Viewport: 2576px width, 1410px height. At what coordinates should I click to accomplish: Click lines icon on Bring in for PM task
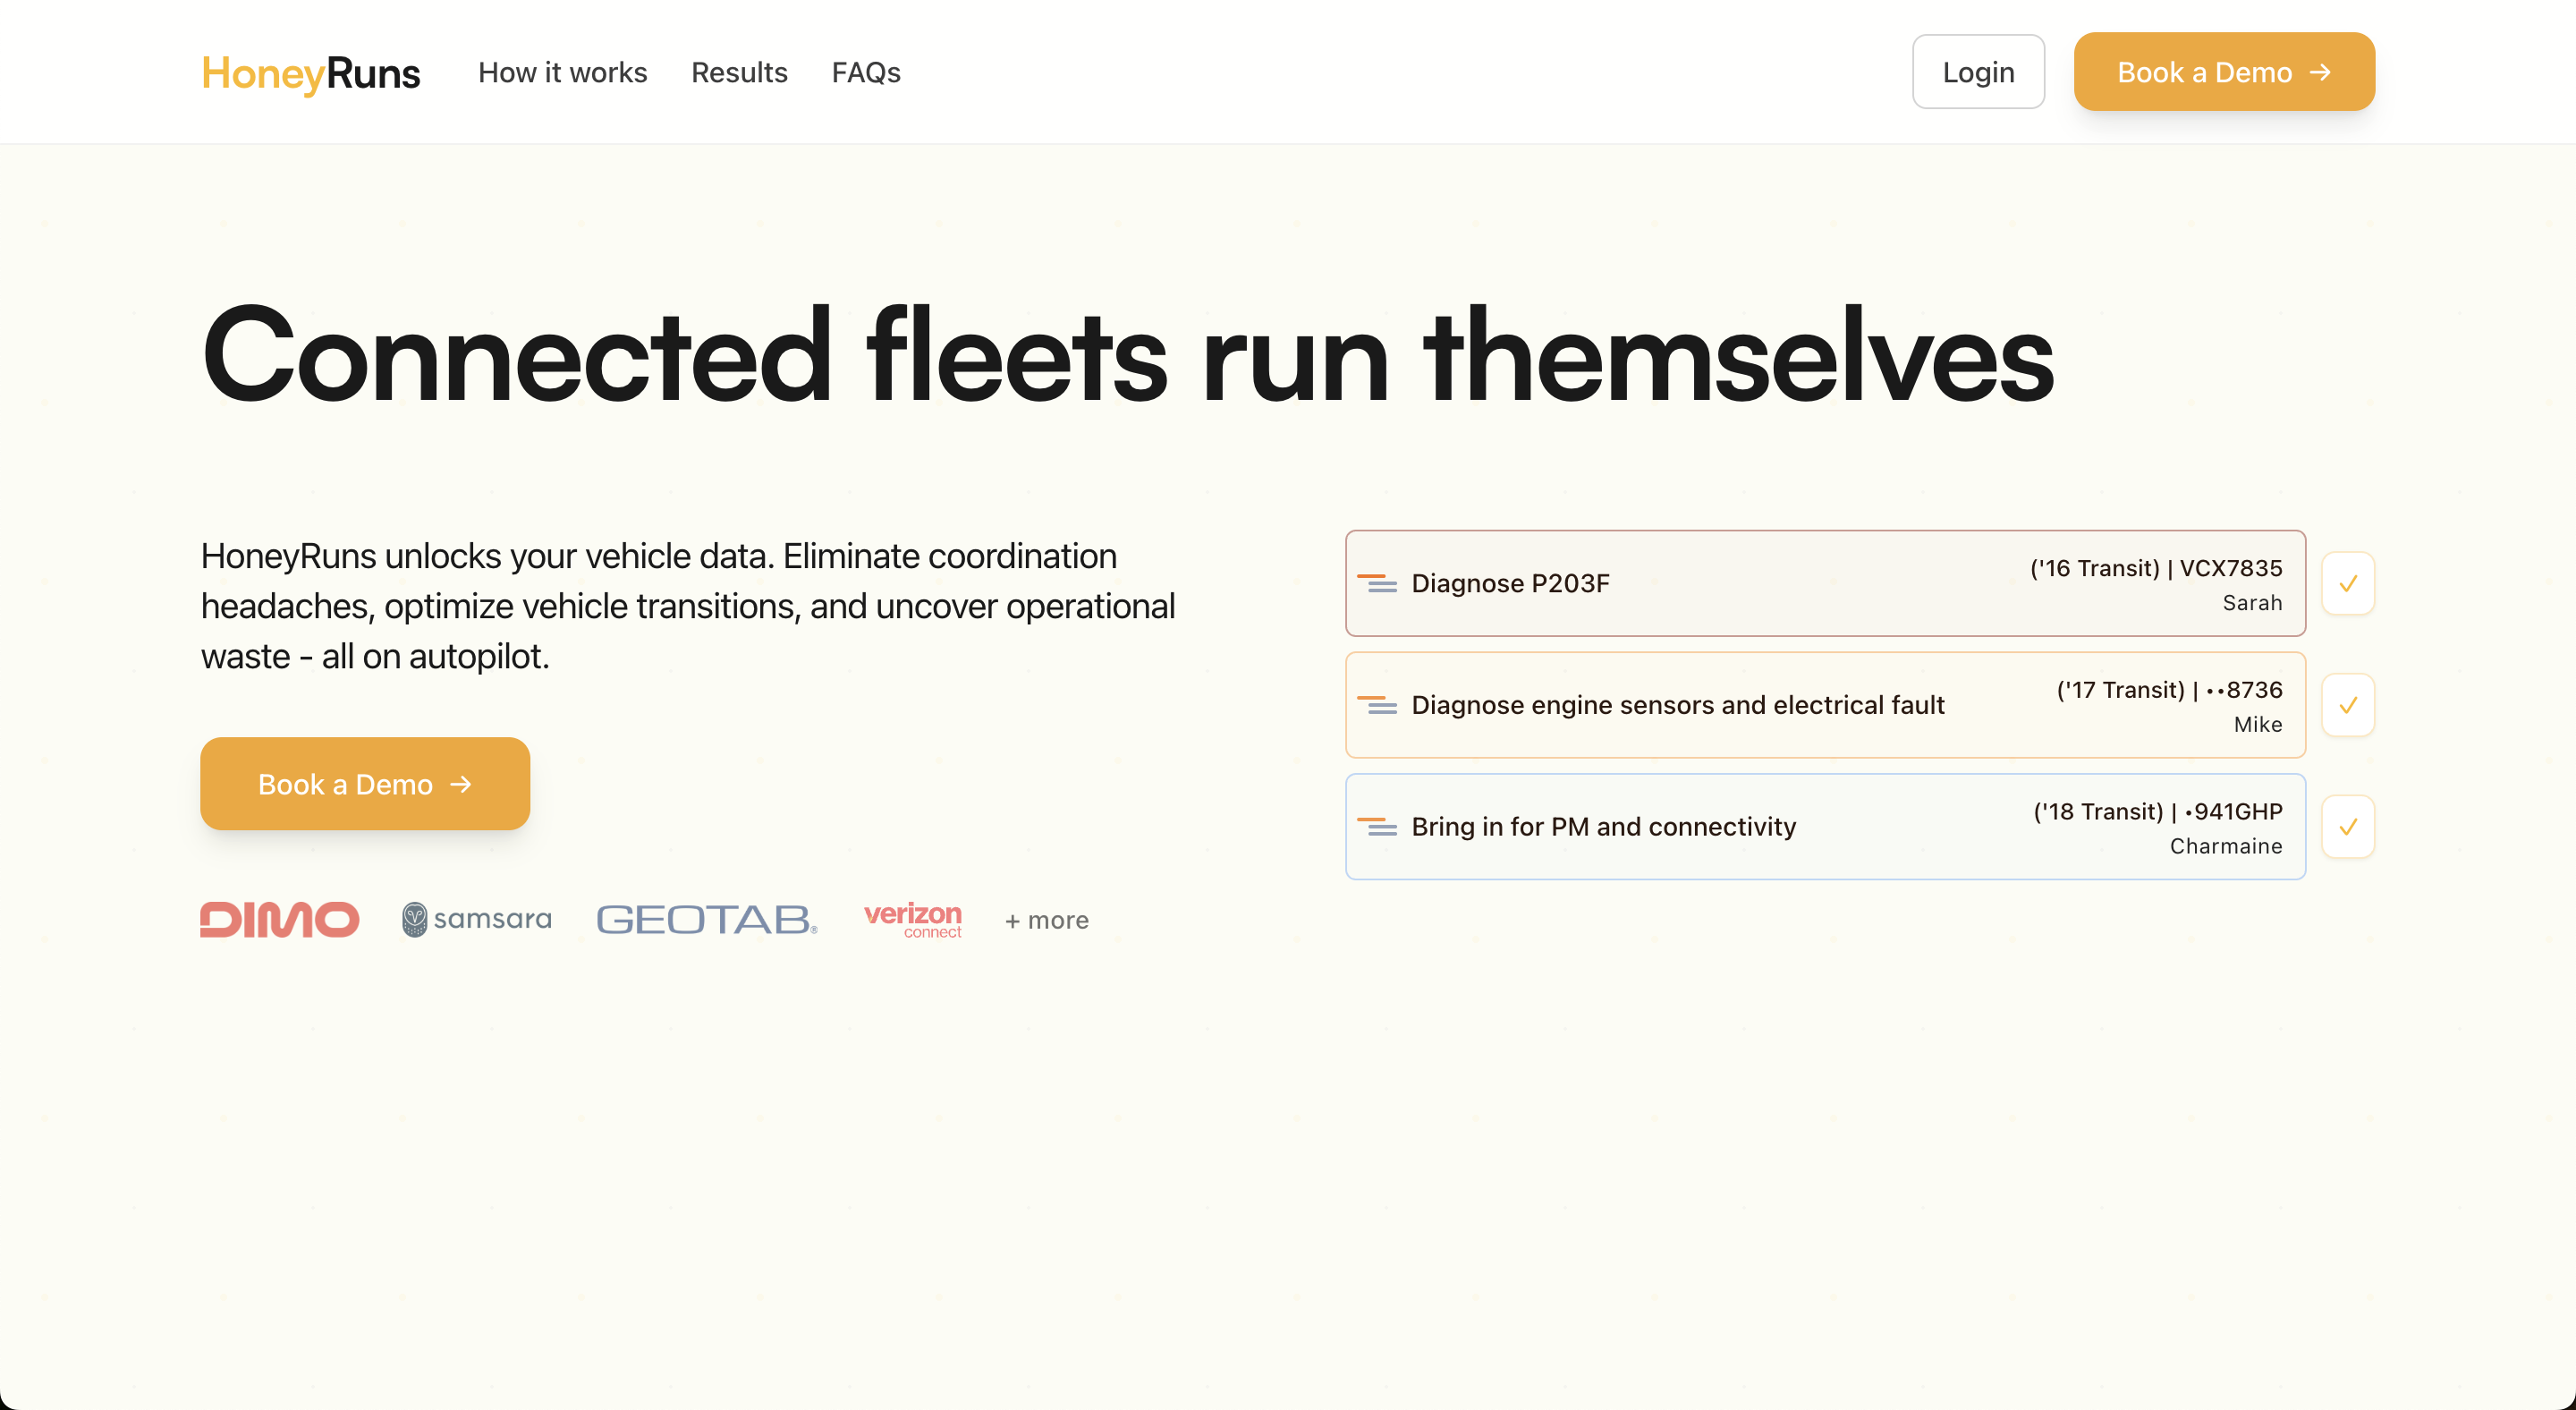point(1376,827)
